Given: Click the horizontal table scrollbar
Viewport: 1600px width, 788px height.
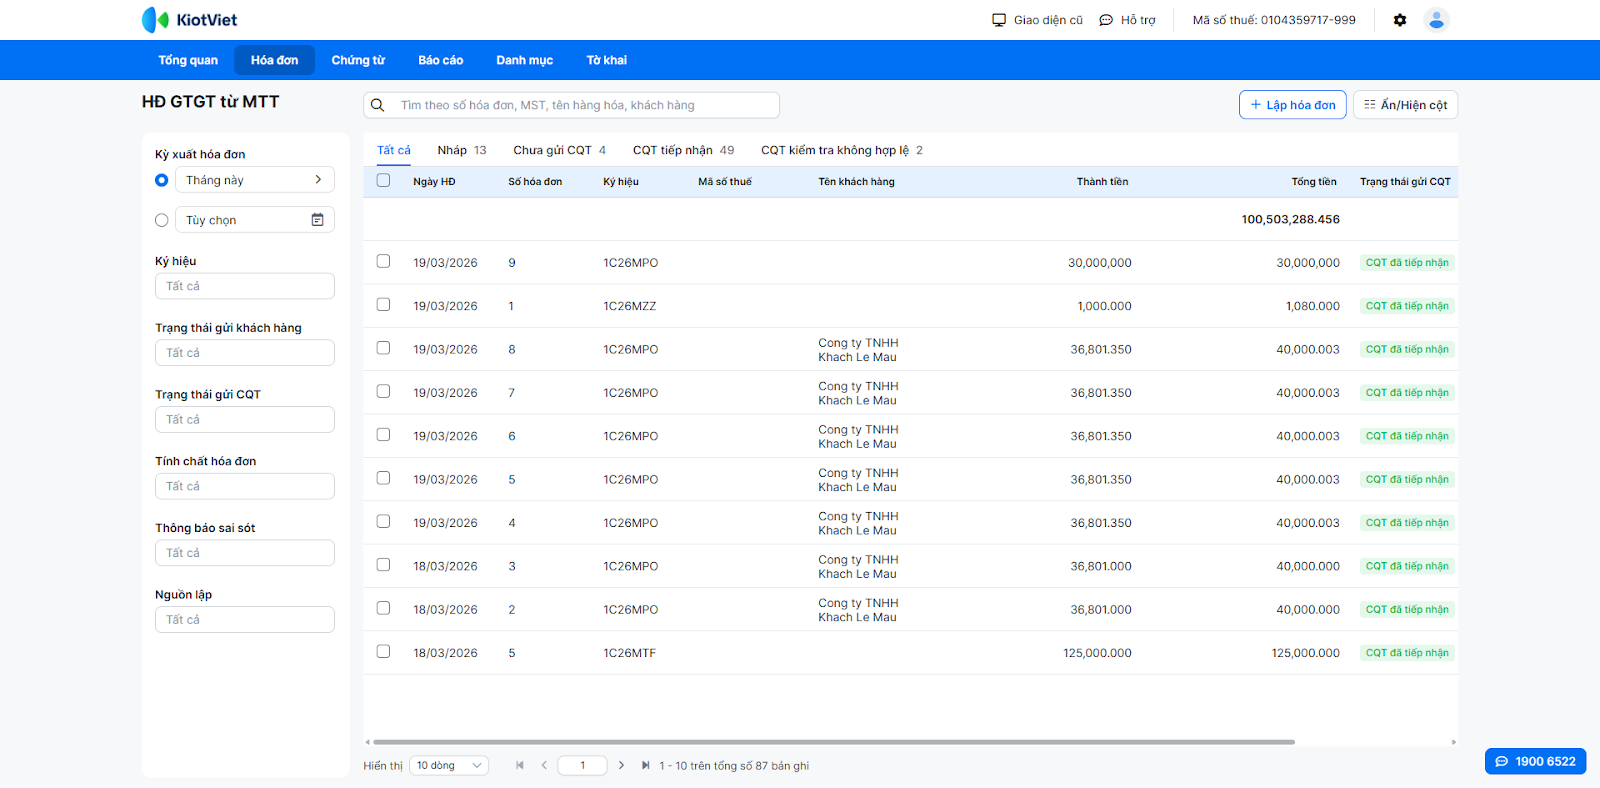Looking at the screenshot, I should click(x=832, y=742).
